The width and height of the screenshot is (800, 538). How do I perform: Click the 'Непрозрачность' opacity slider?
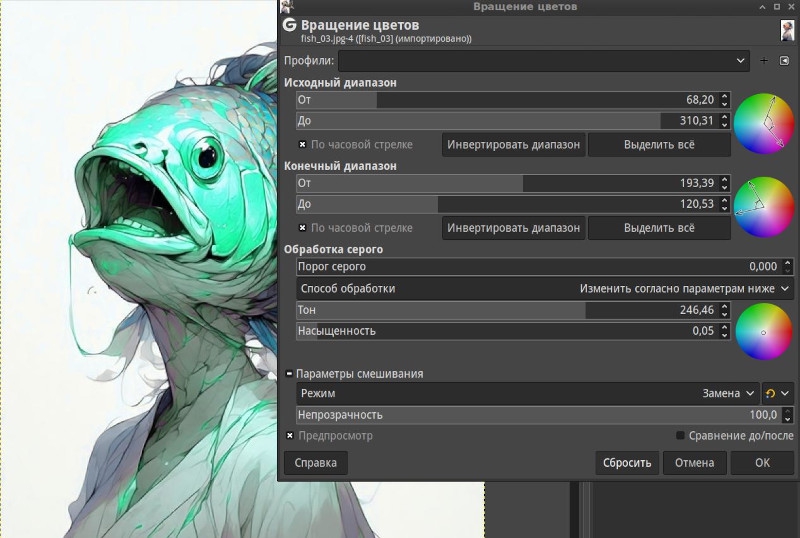pyautogui.click(x=537, y=415)
